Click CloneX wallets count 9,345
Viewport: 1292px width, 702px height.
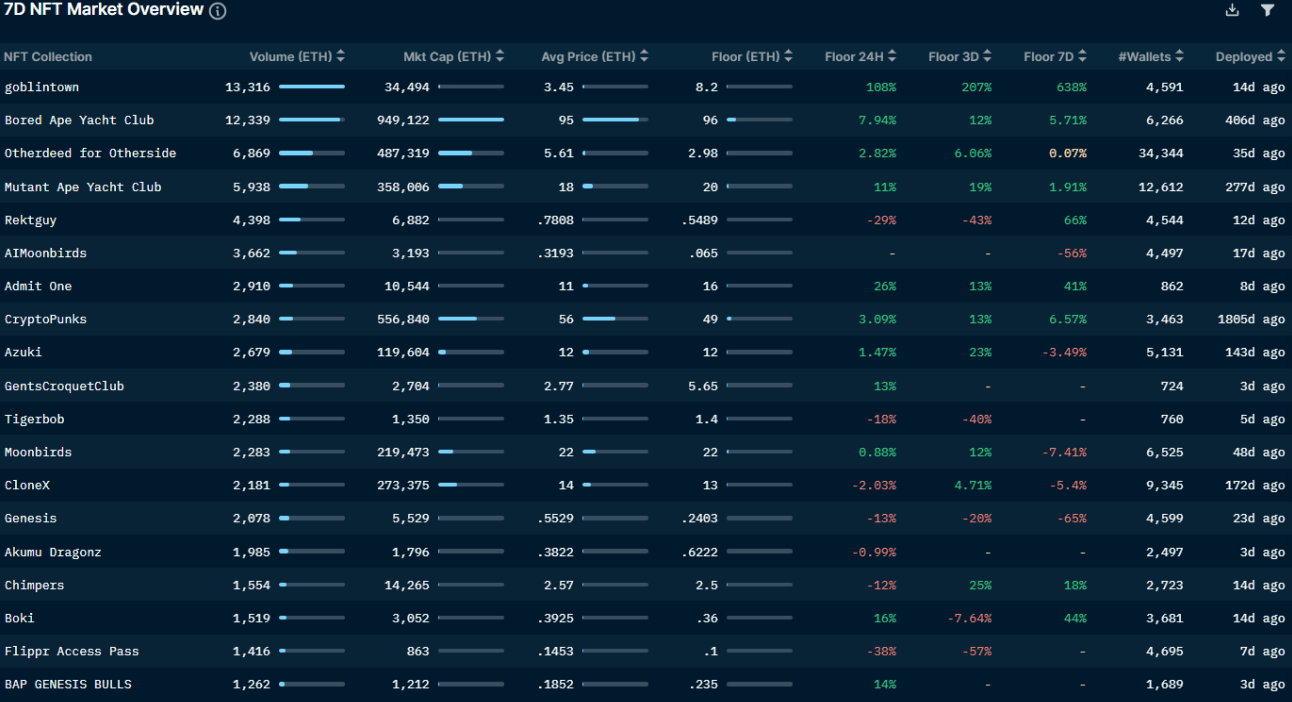[1164, 485]
